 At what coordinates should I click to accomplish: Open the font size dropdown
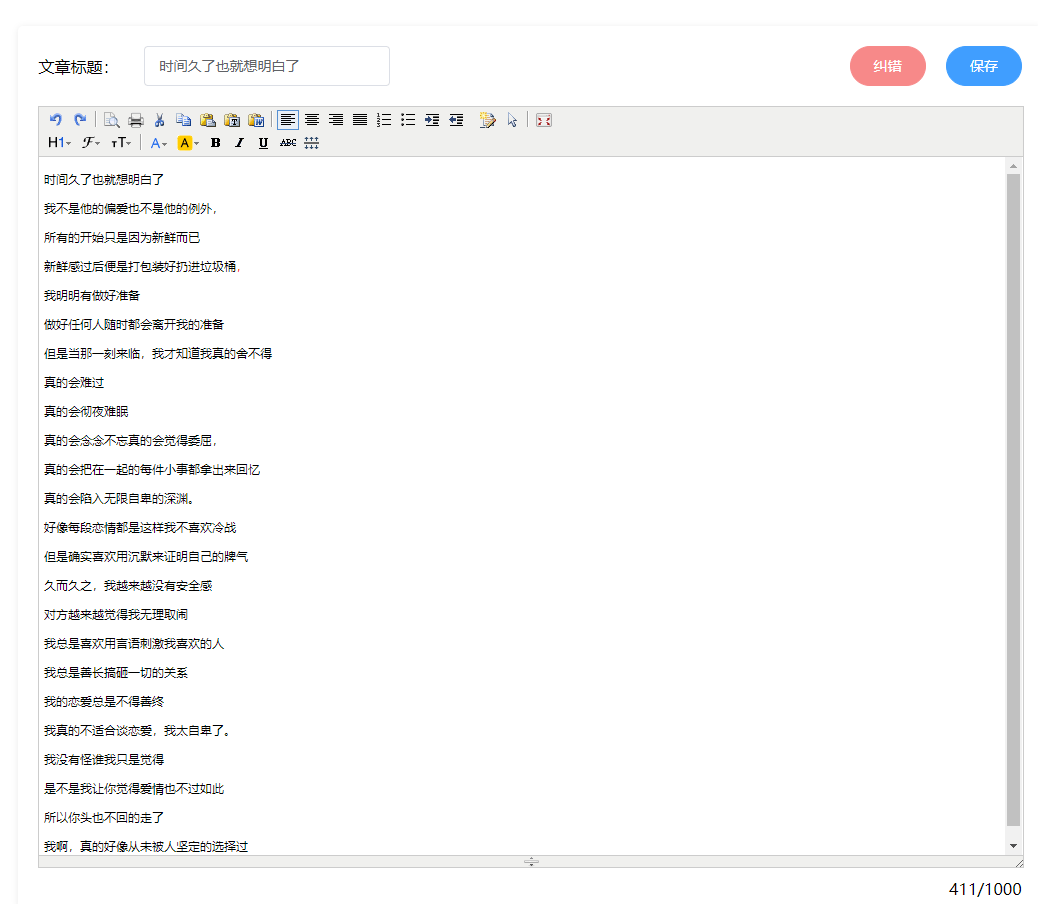[122, 143]
